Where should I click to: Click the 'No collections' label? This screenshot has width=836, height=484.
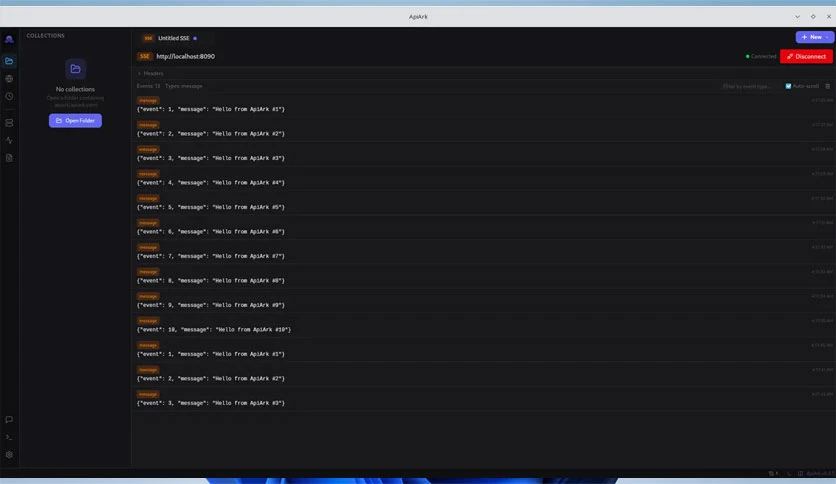pos(75,89)
